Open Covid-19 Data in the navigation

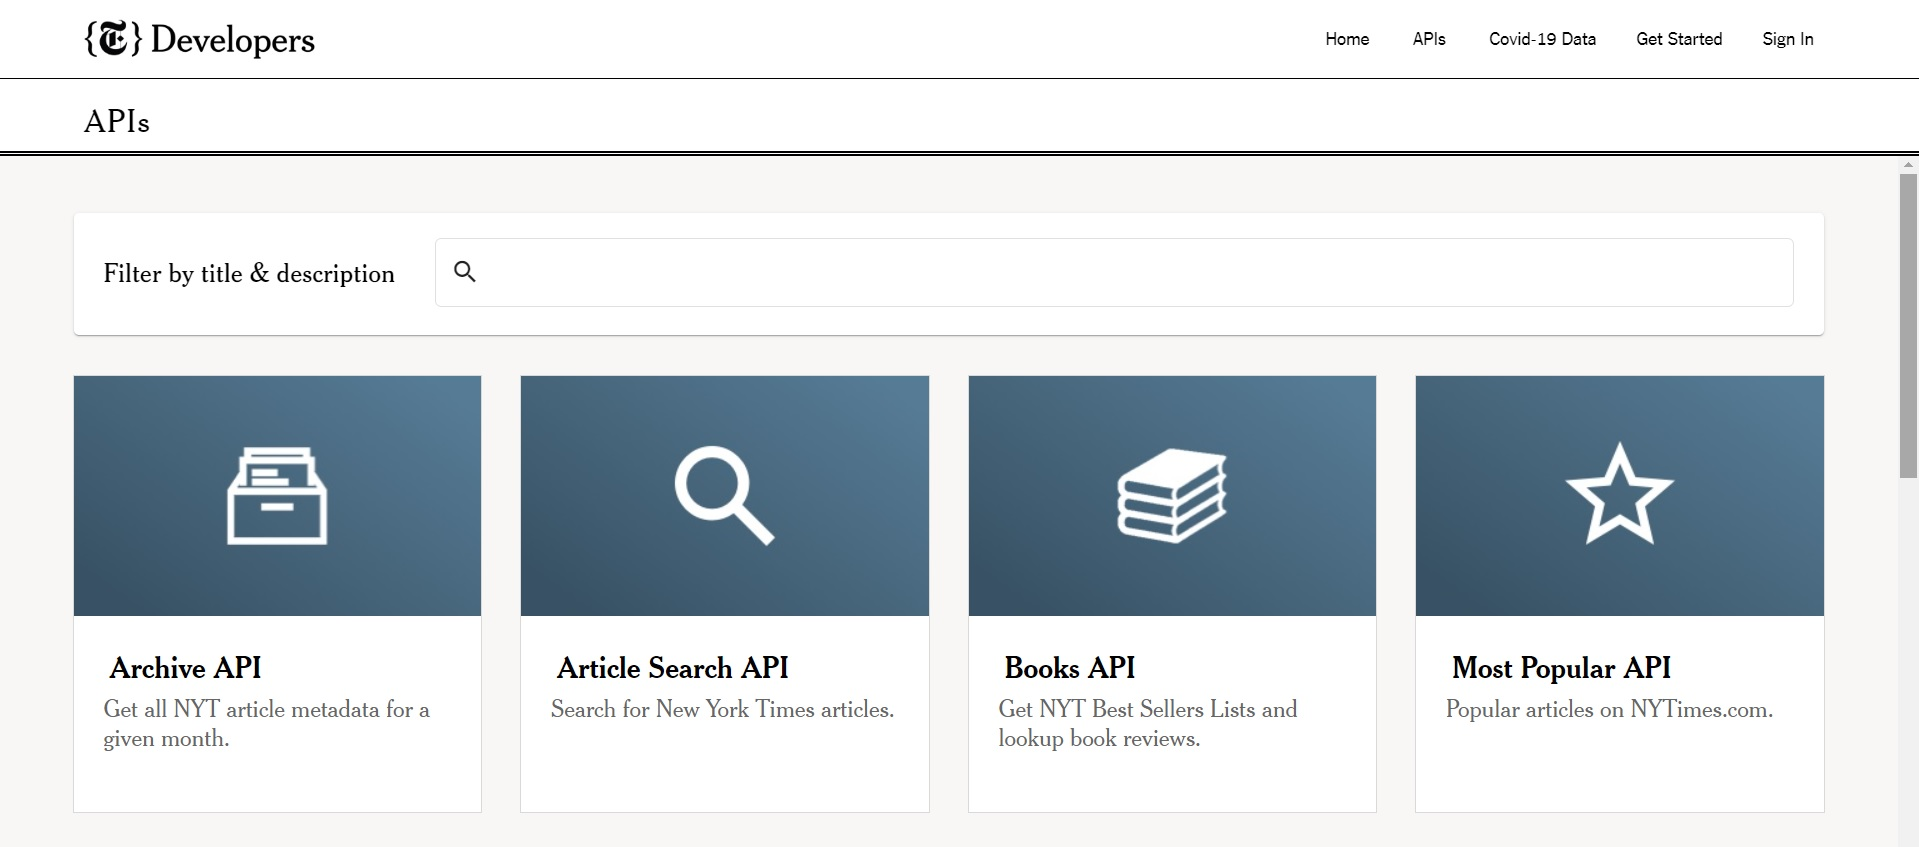coord(1542,39)
